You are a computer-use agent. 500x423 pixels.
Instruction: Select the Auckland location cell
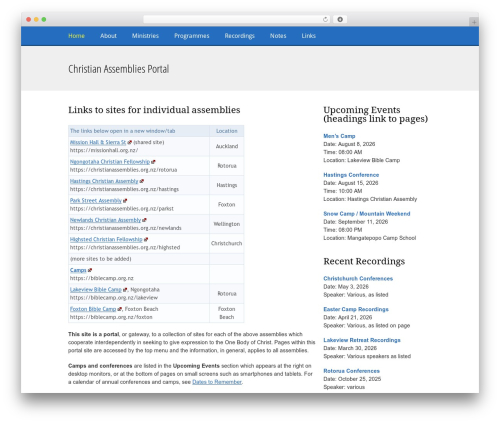coord(227,146)
